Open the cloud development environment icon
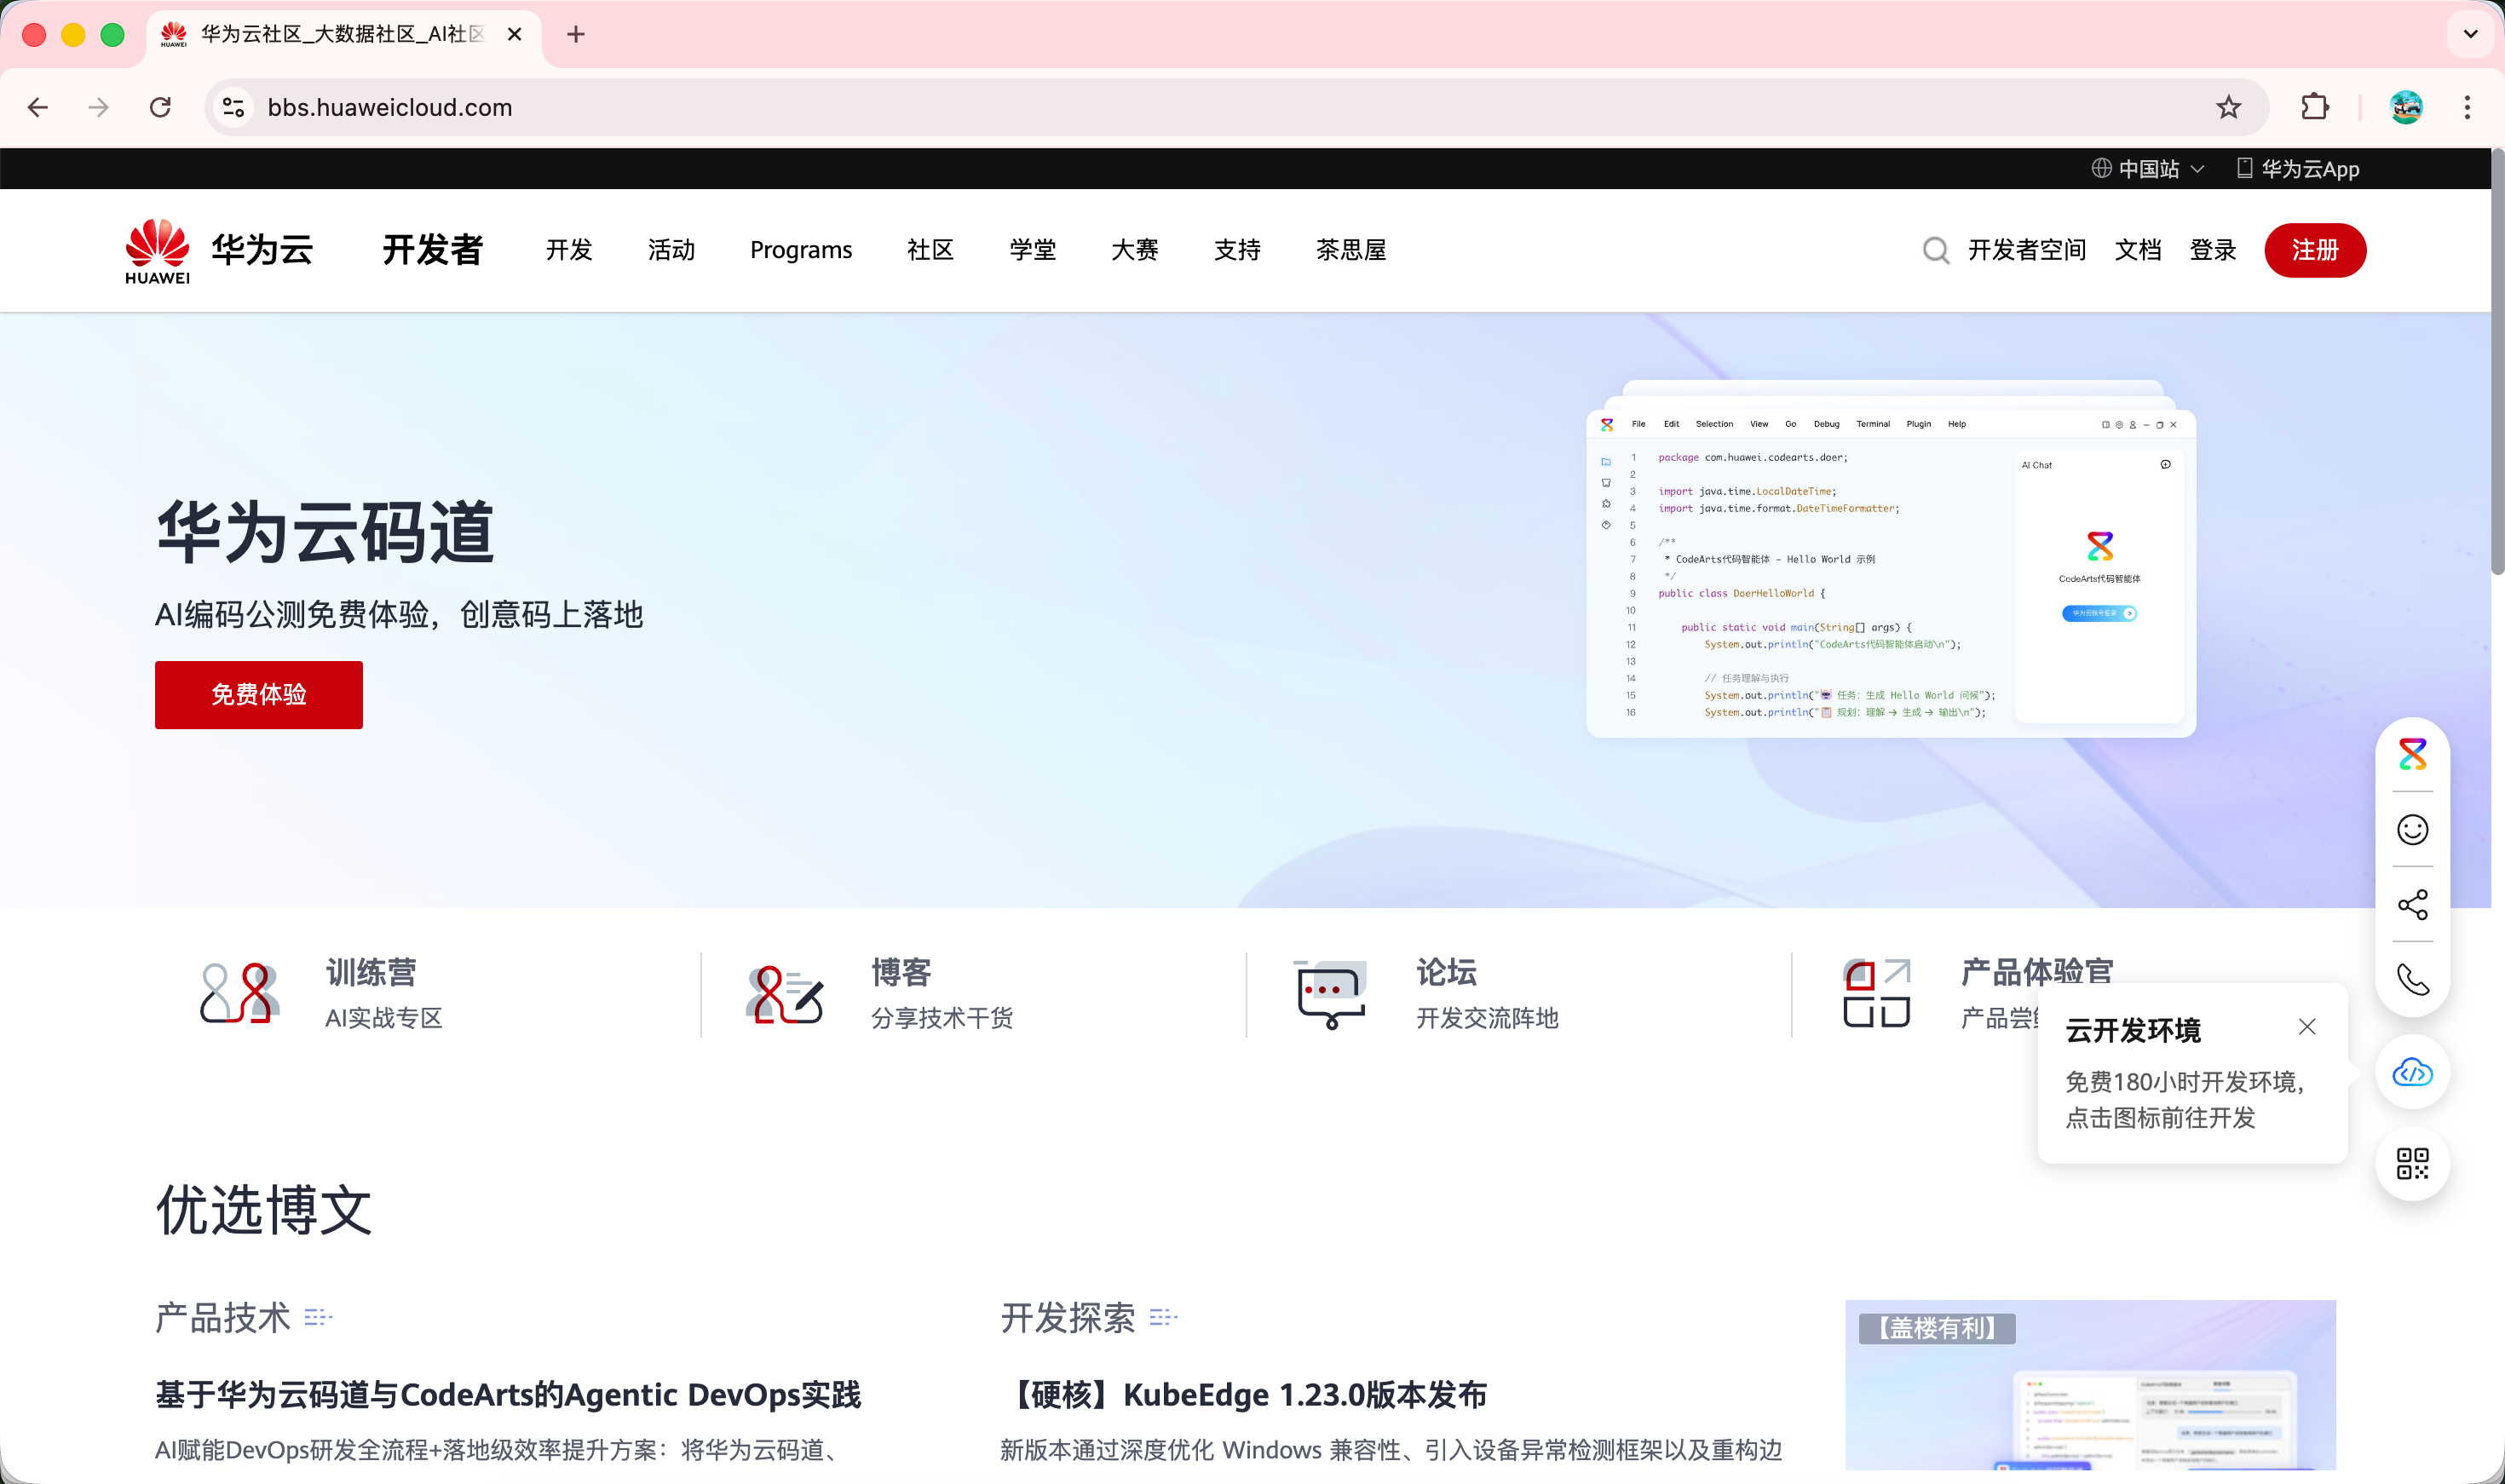 coord(2412,1073)
